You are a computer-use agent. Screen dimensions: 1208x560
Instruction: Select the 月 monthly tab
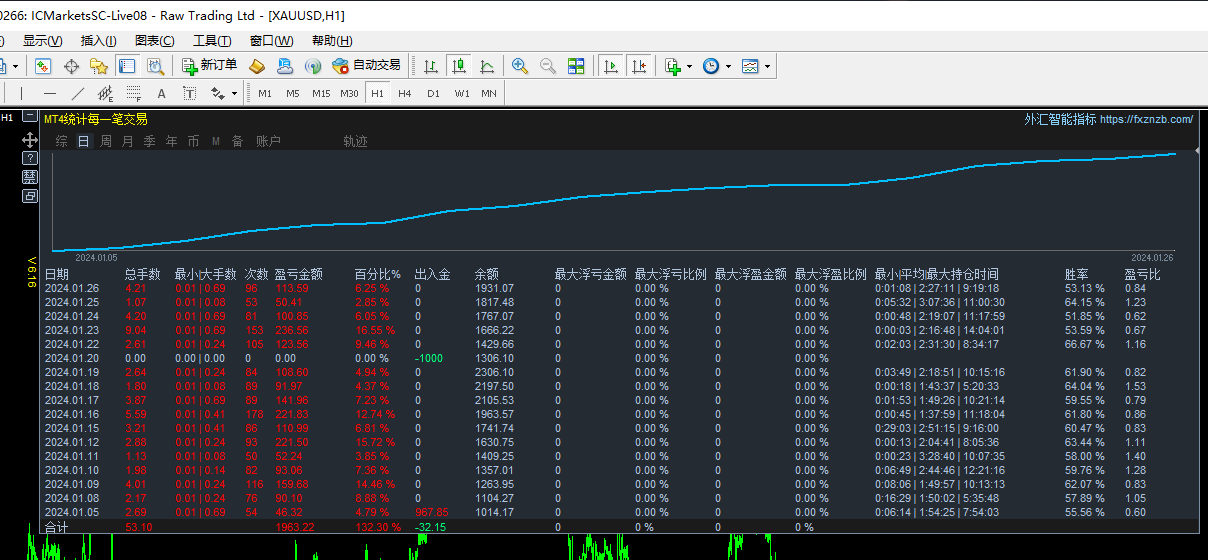[127, 141]
